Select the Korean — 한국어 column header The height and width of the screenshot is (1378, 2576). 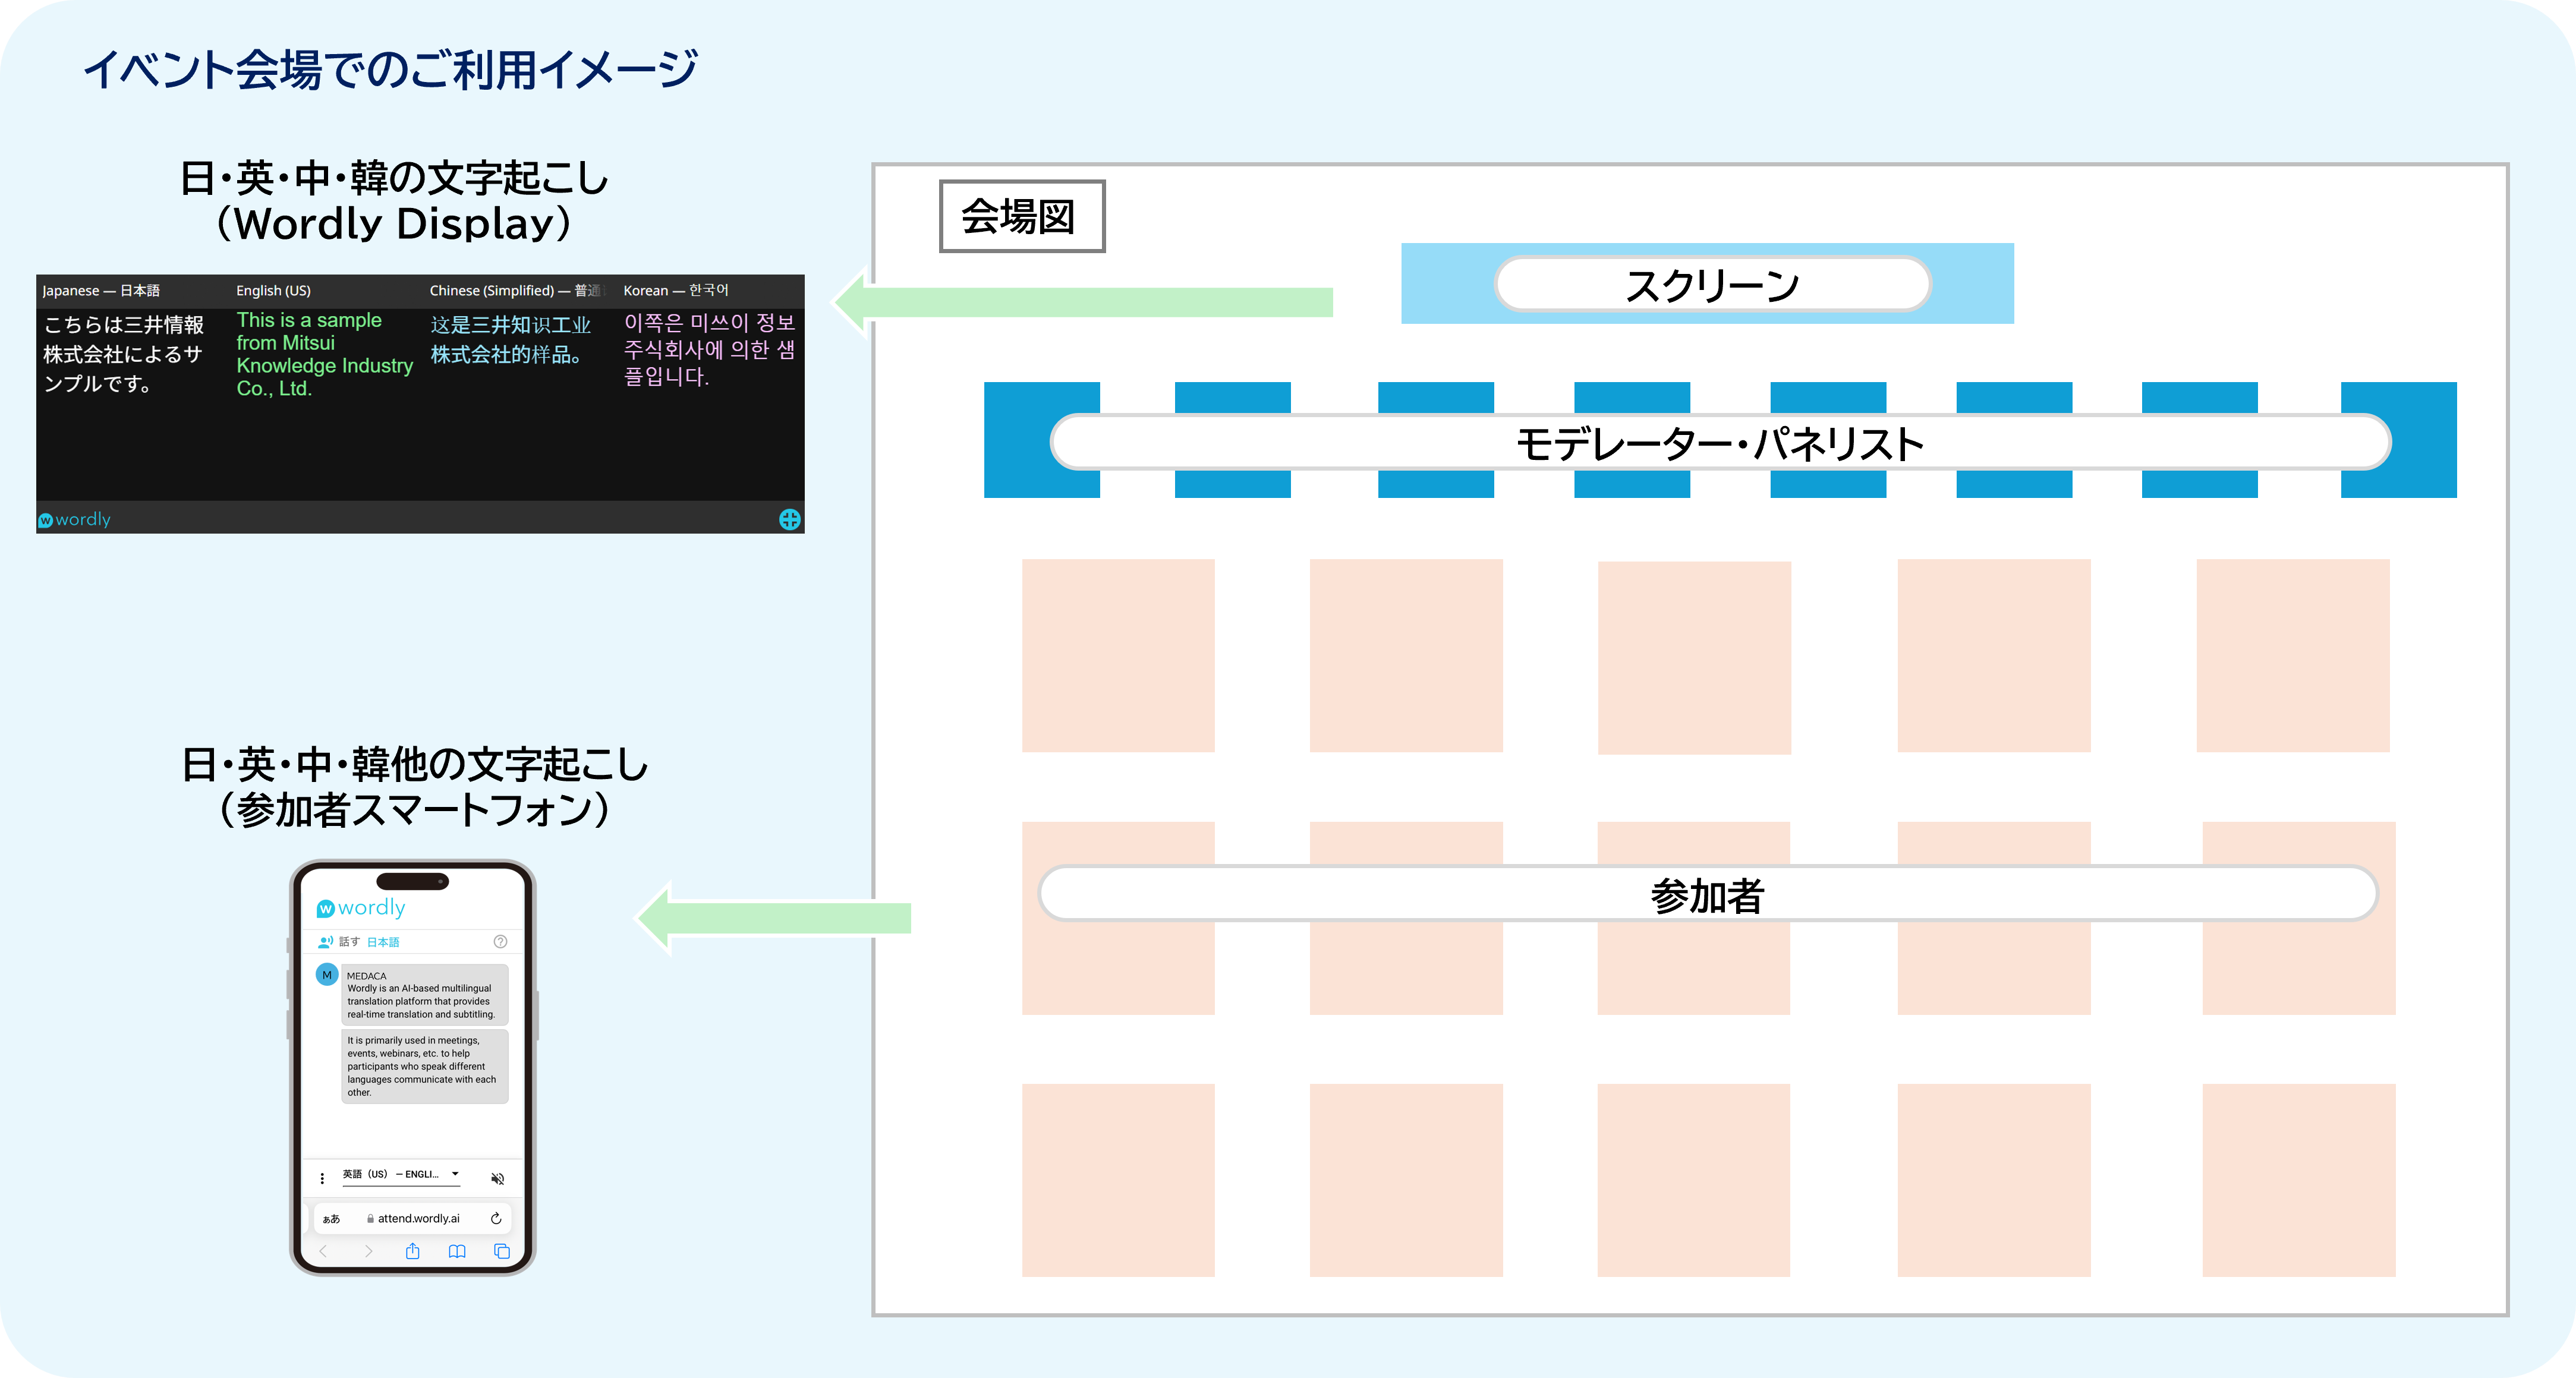676,291
